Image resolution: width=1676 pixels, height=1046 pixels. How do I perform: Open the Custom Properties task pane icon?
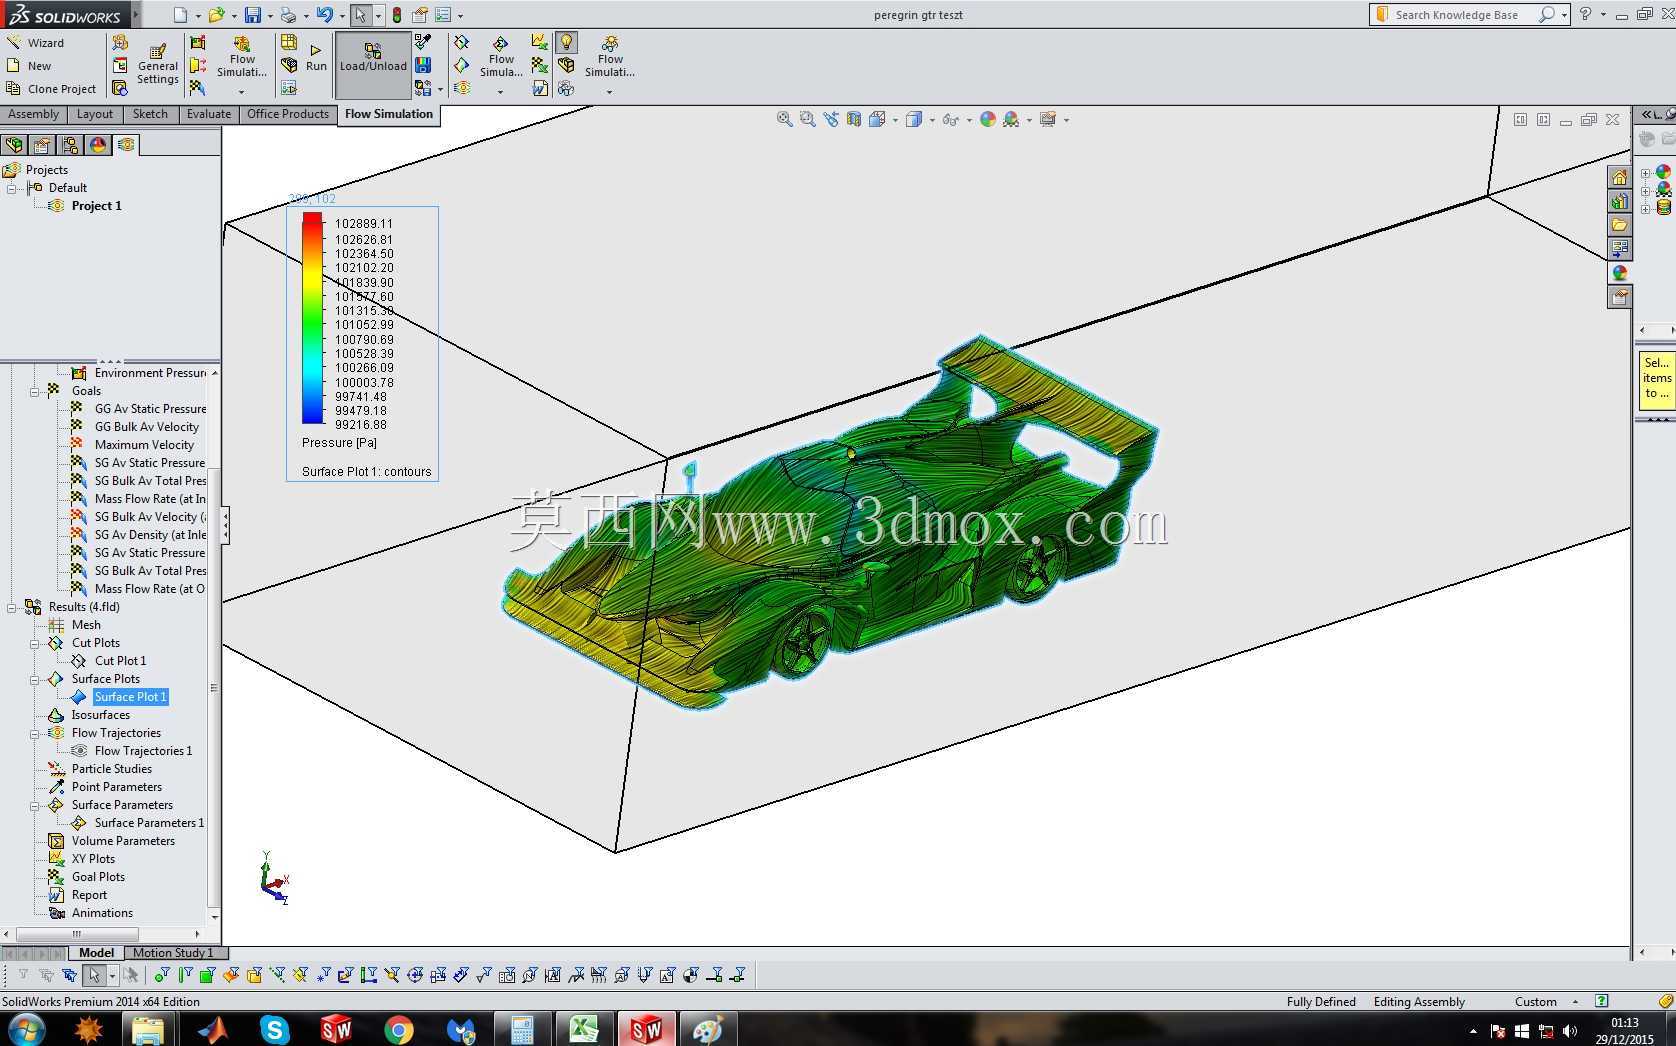click(1620, 297)
